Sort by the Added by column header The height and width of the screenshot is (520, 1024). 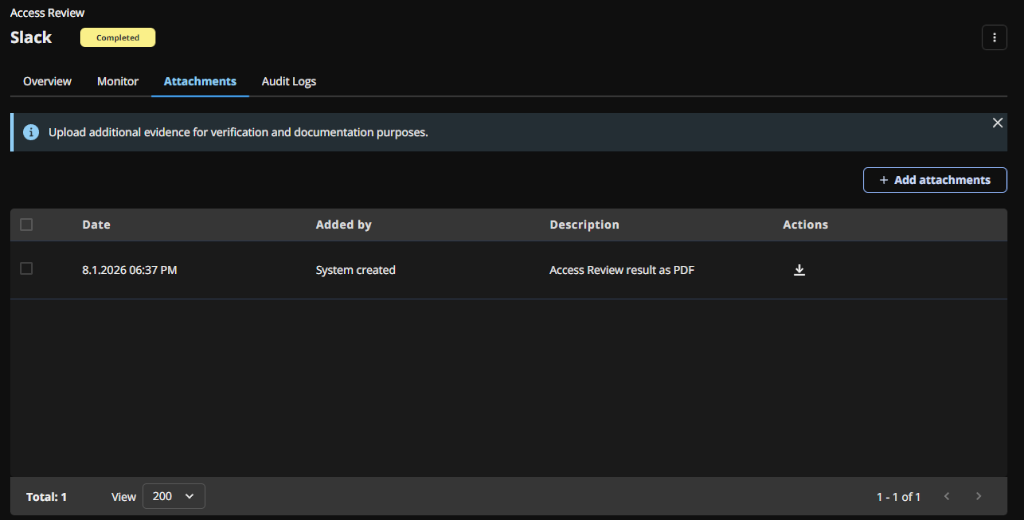343,225
